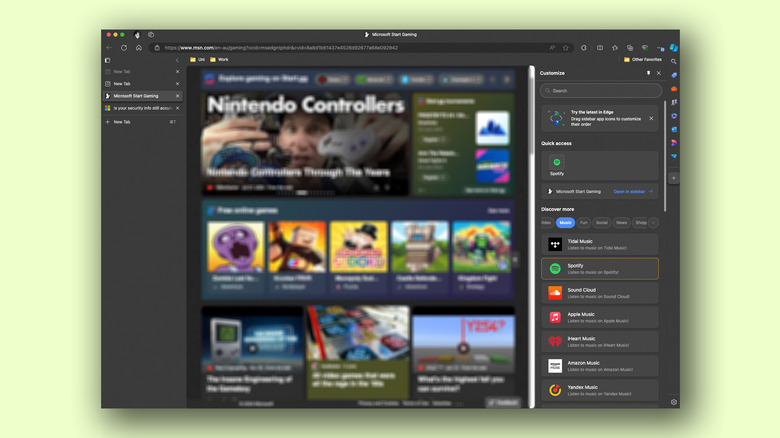The height and width of the screenshot is (438, 780).
Task: Open sidebar settings gear at bottom
Action: [674, 402]
